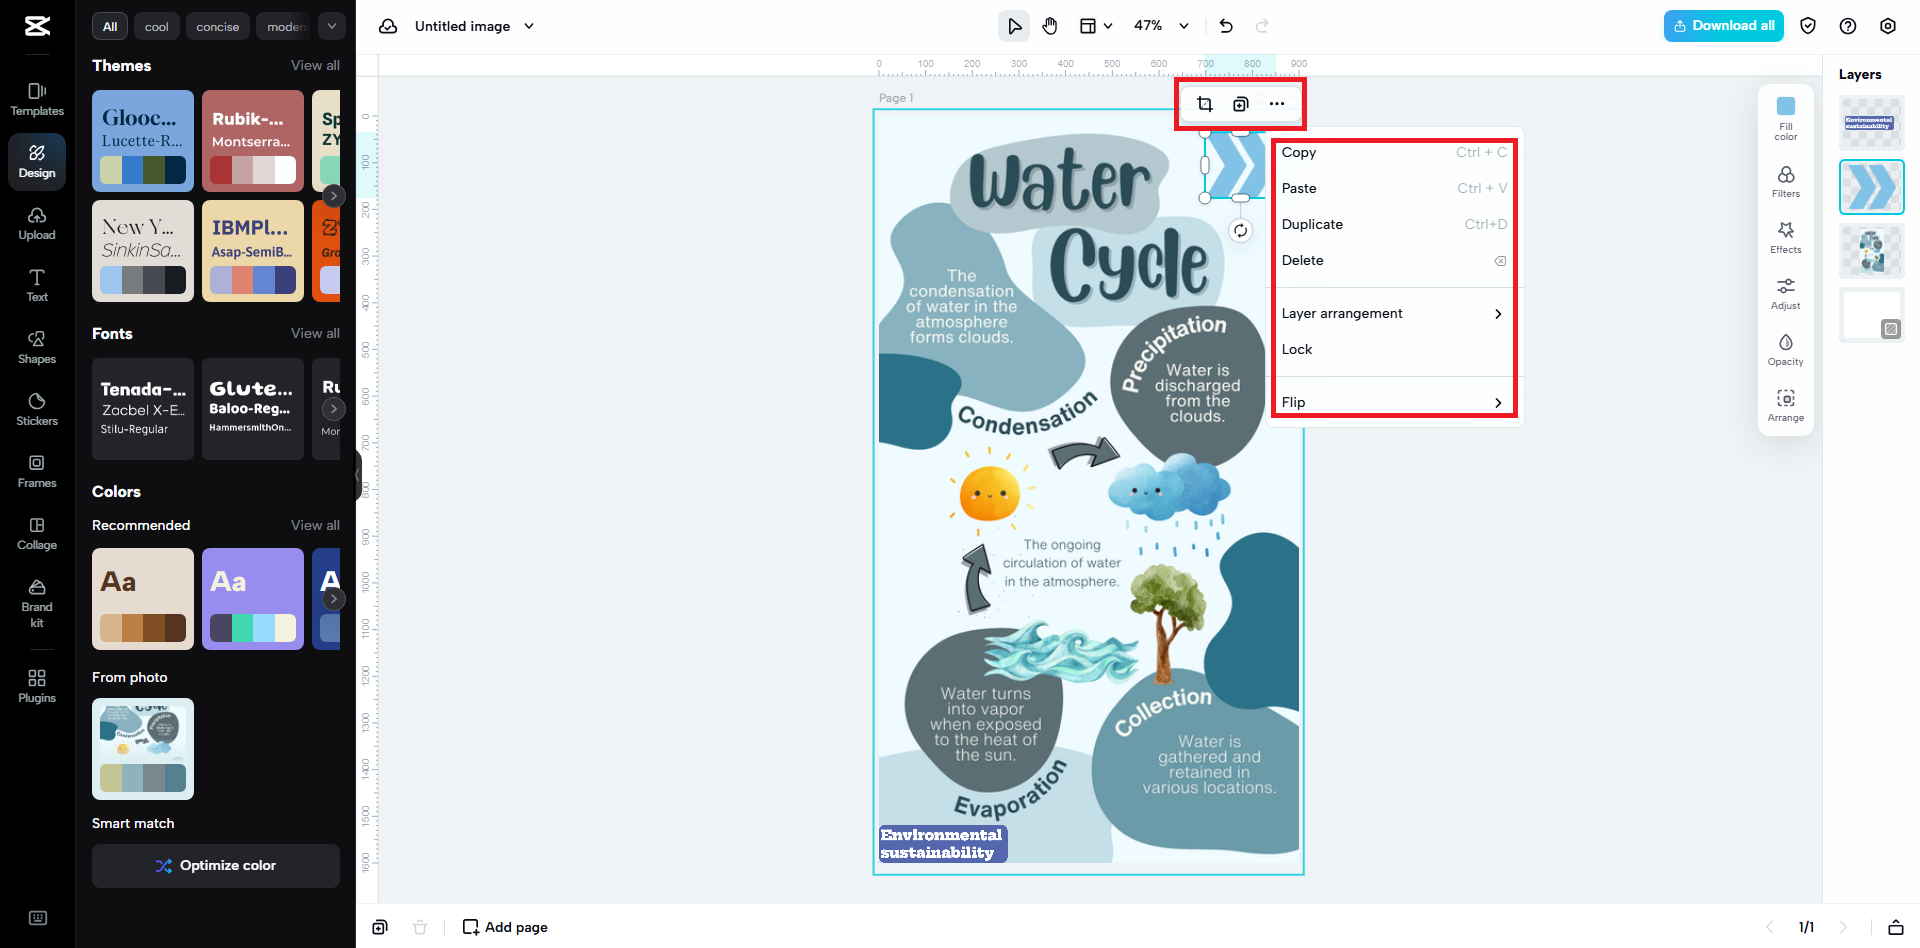The image size is (1920, 948).
Task: Choose Copy from the context menu
Action: [x=1392, y=153]
